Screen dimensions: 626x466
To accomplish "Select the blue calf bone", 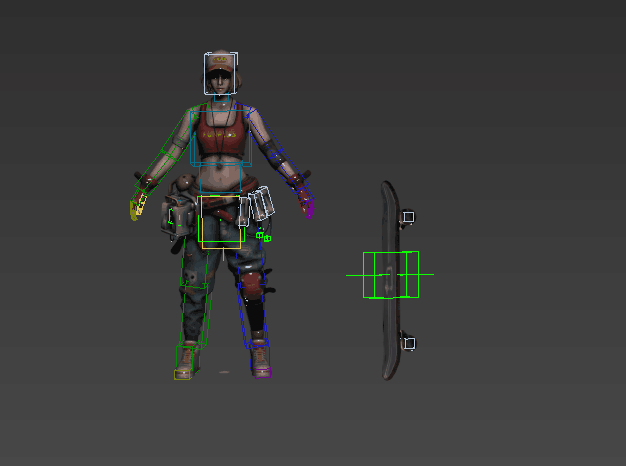I will tap(253, 315).
